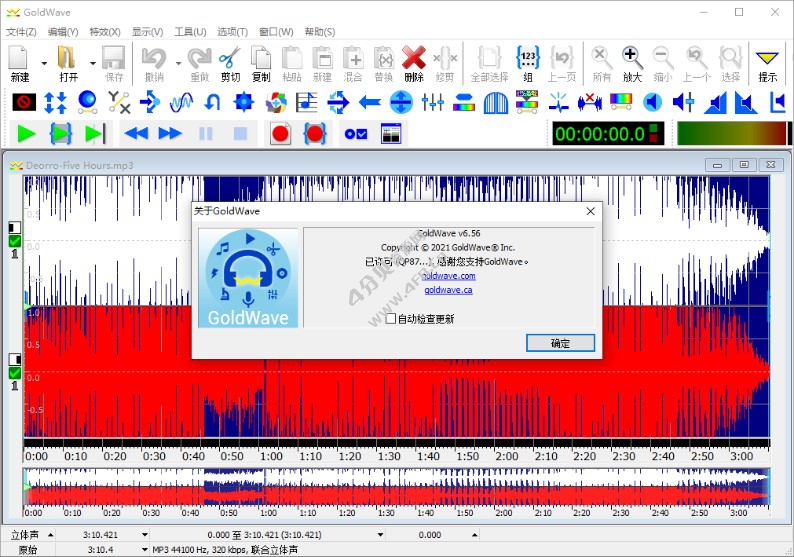Screen dimensions: 794x557
Task: Click the echo return arrow effect icon
Action: (x=212, y=102)
